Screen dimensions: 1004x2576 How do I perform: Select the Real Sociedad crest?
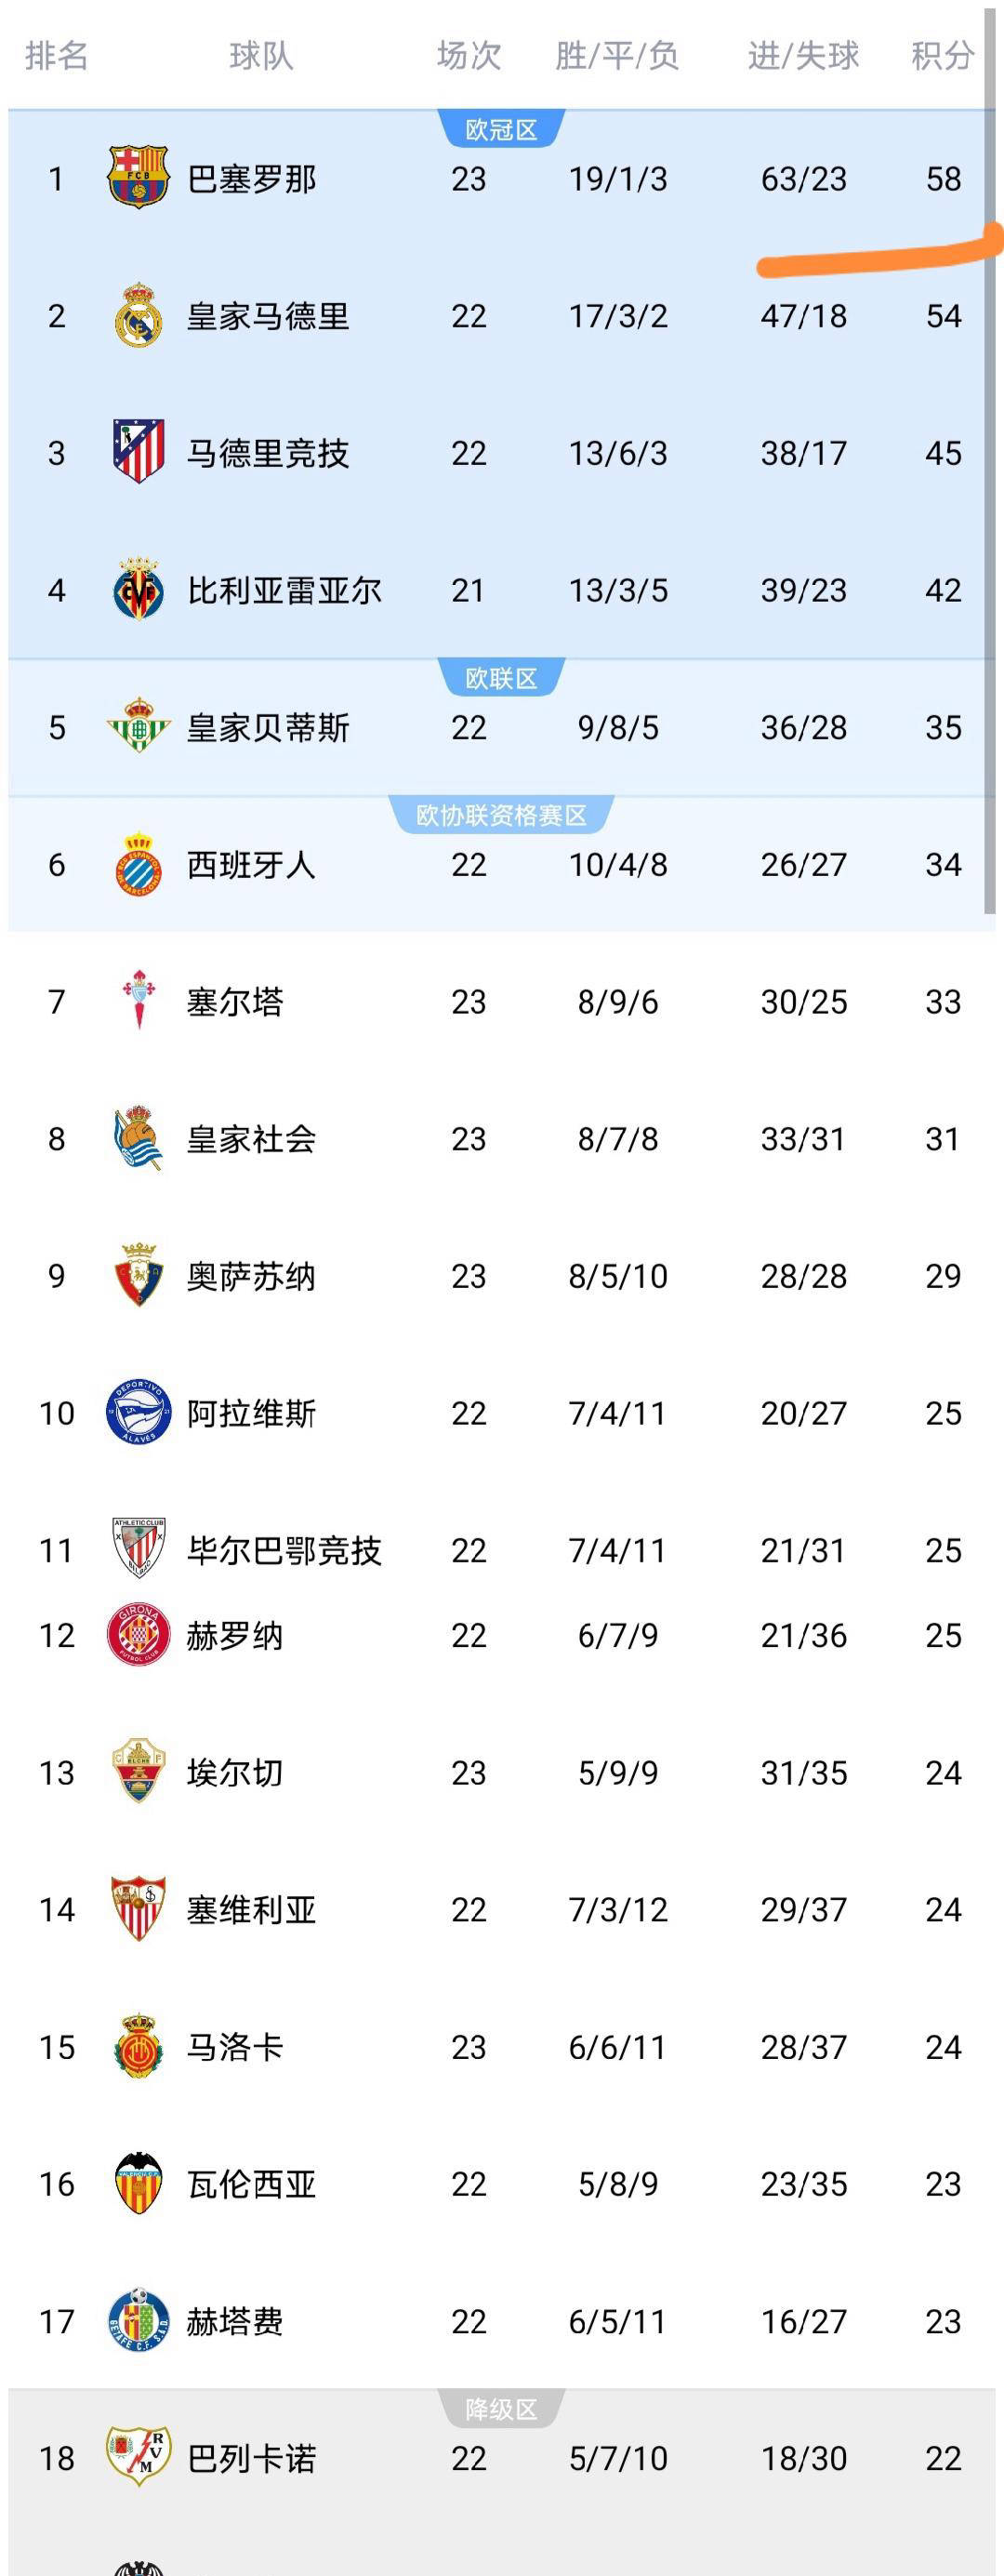point(138,1138)
